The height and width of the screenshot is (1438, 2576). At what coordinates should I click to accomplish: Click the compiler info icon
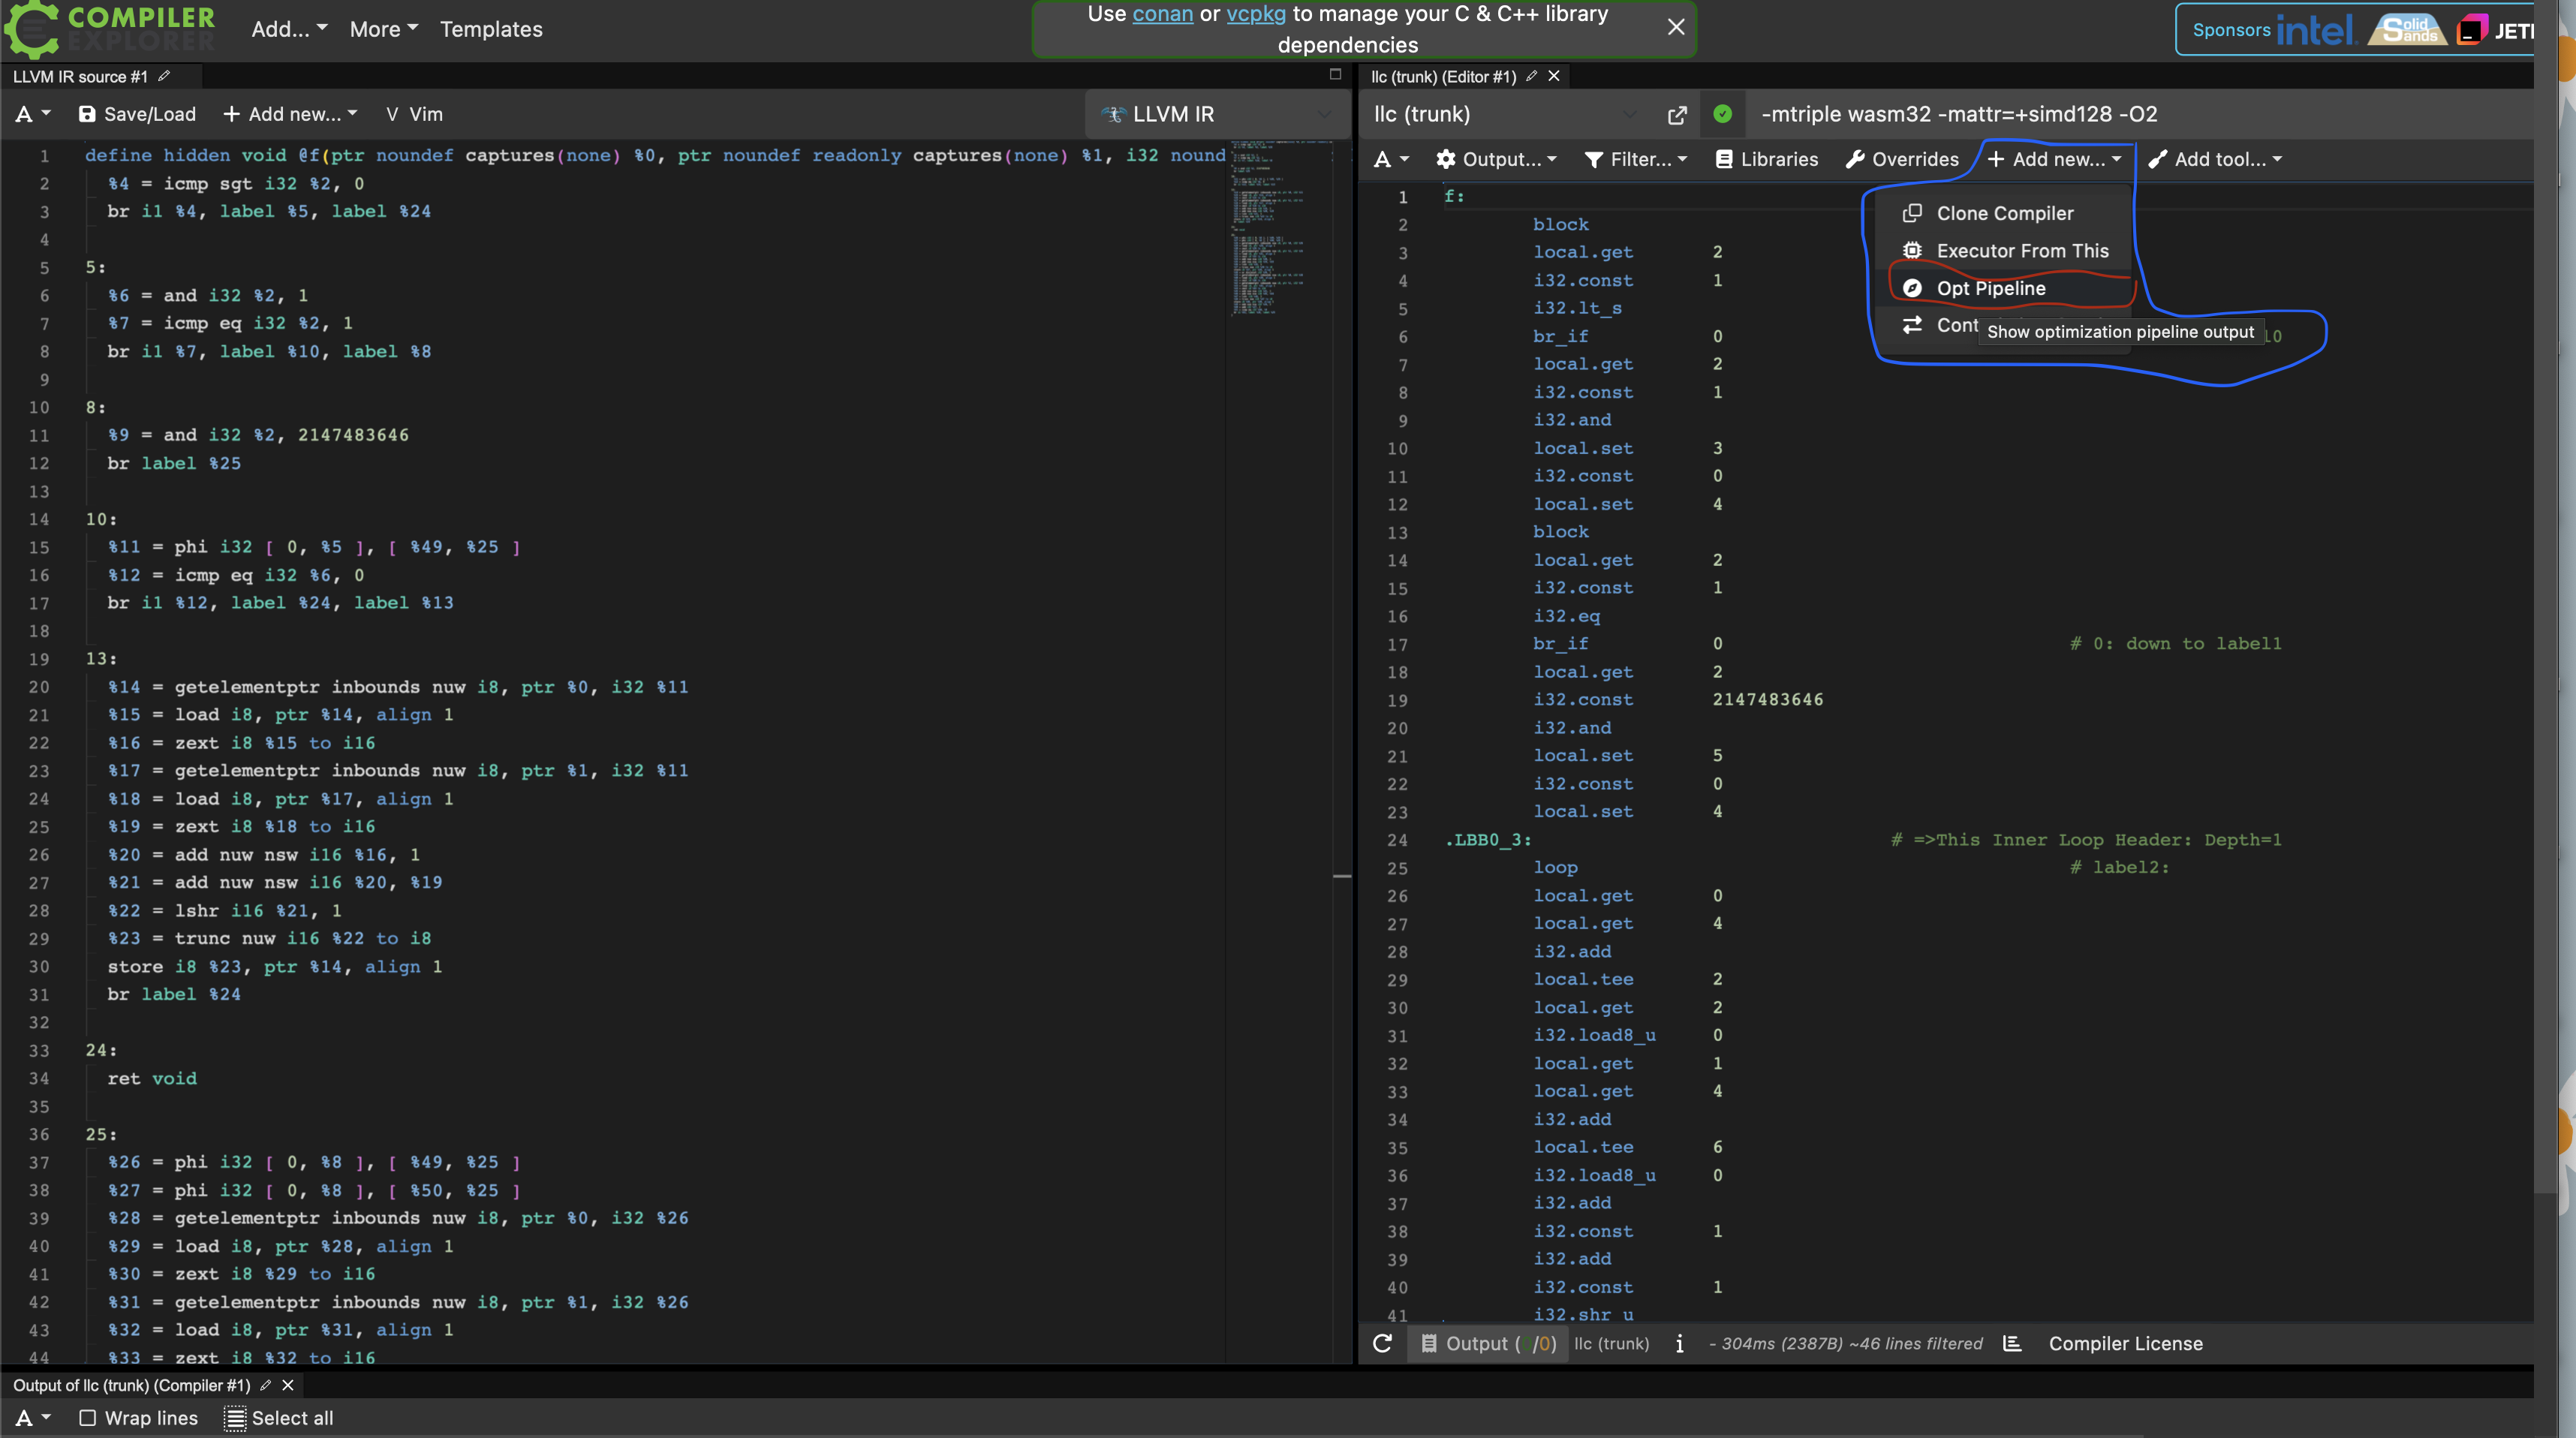click(1679, 1344)
